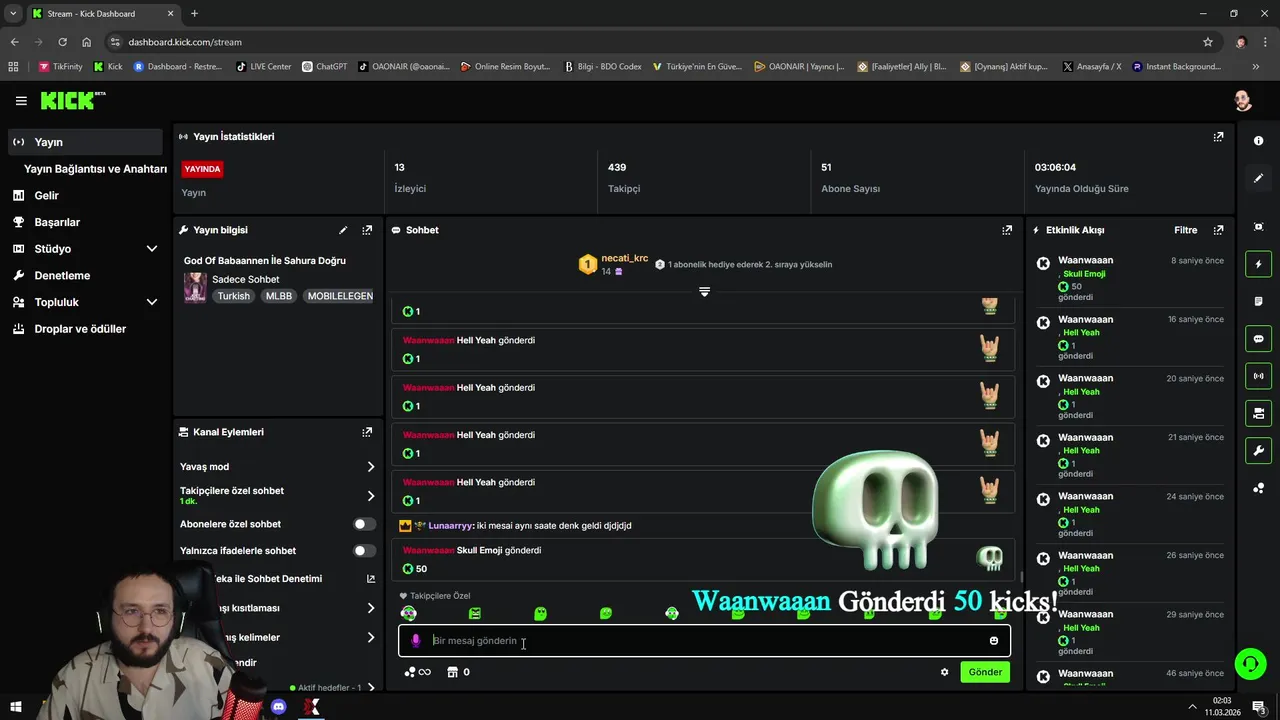
Task: Click the chat collapse handle under necati_krc
Action: (x=704, y=292)
